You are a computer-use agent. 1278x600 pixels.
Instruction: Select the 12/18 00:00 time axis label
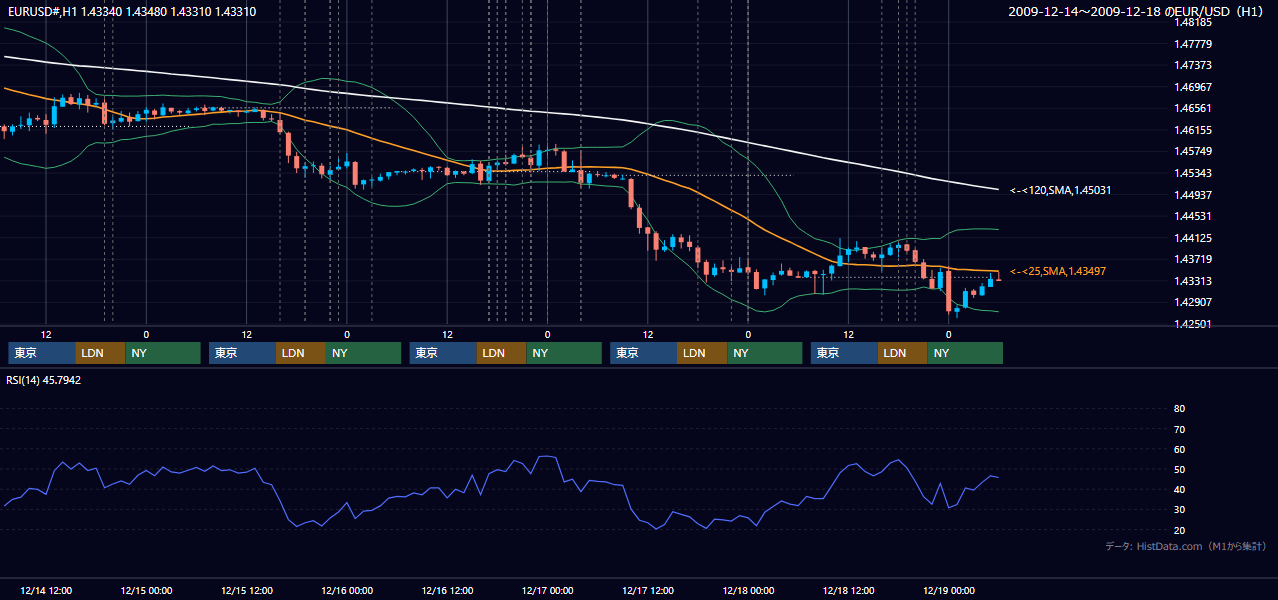click(x=748, y=590)
